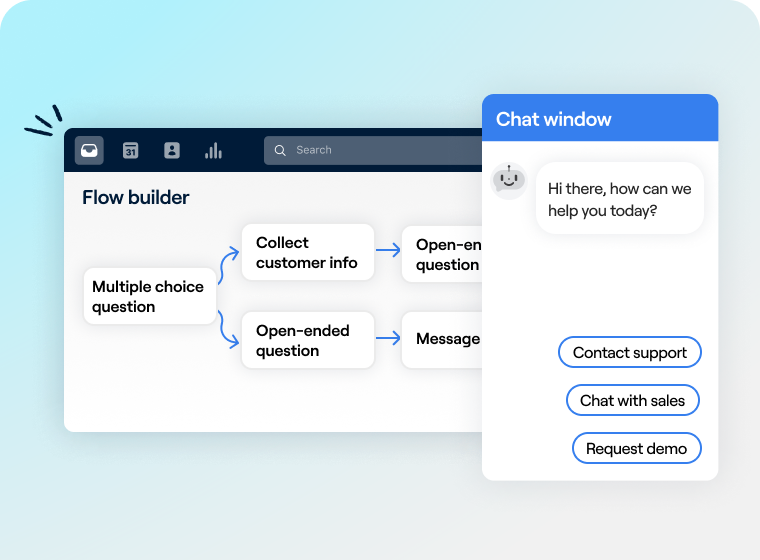Select the Collect customer info node
This screenshot has height=560, width=760.
pos(308,252)
